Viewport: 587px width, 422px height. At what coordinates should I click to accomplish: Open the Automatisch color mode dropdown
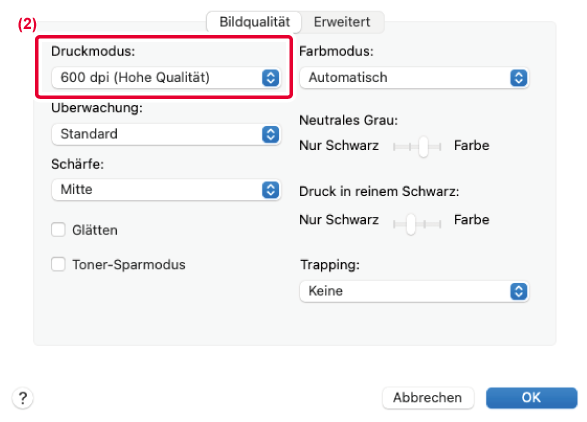coord(414,78)
